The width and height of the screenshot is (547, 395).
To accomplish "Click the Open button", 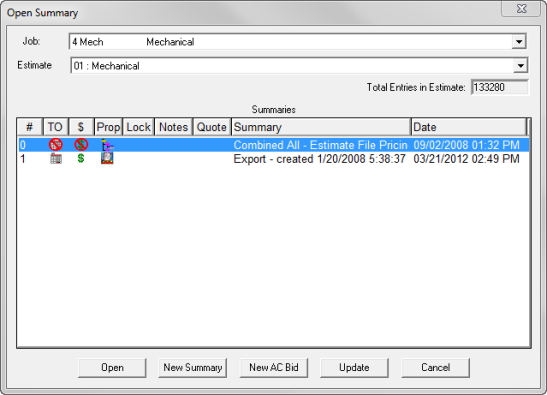I will coord(112,368).
